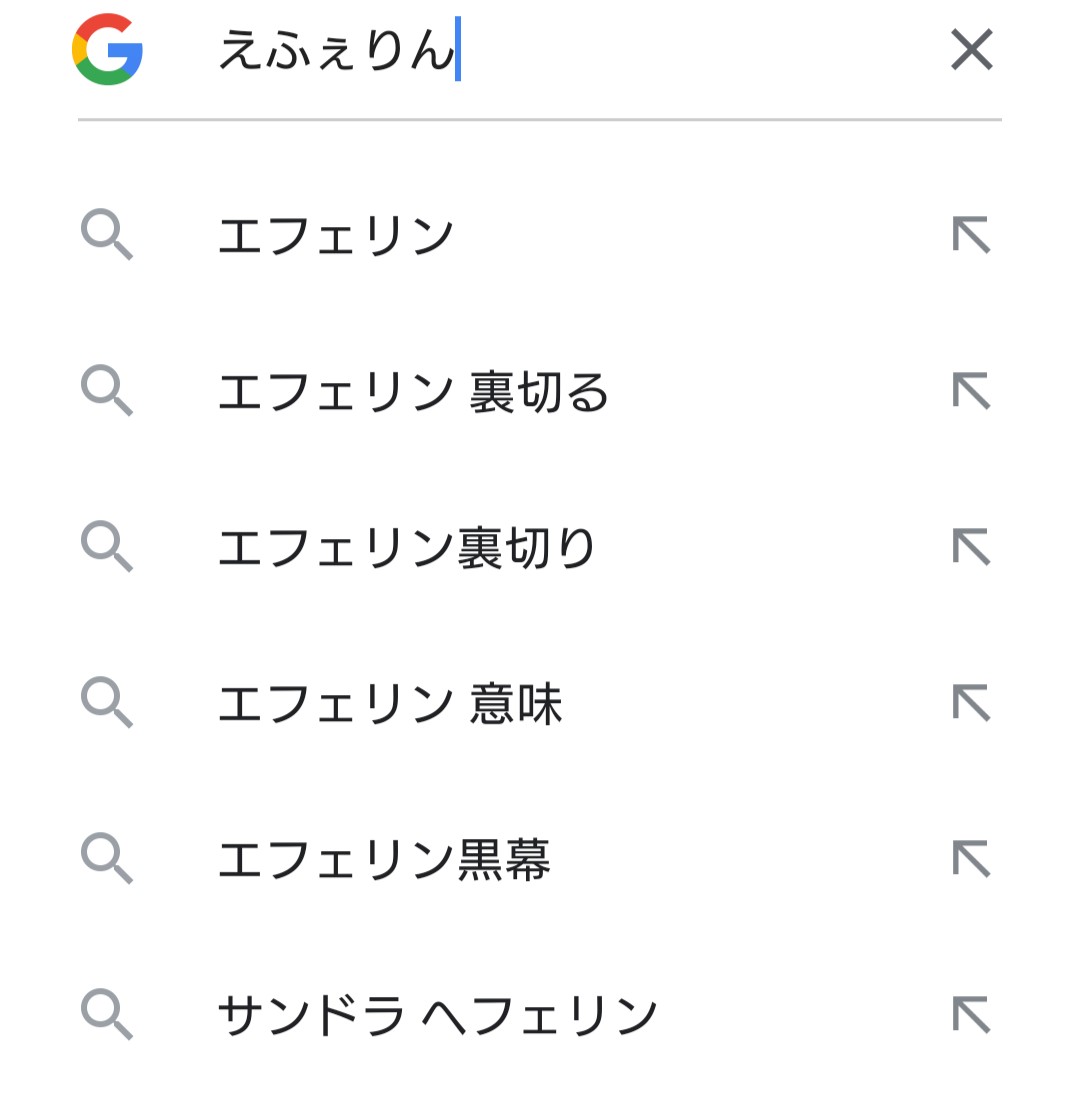The height and width of the screenshot is (1104, 1080).
Task: Click magnifier icon beside エフェリン黒幕
Action: 106,860
